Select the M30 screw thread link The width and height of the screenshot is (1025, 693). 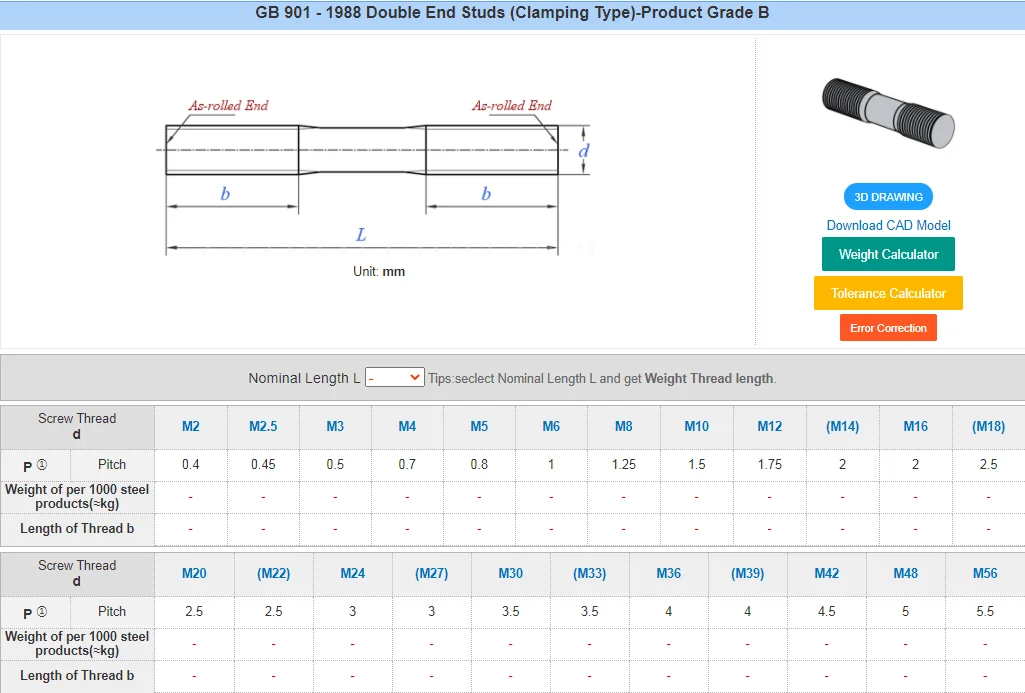(510, 573)
